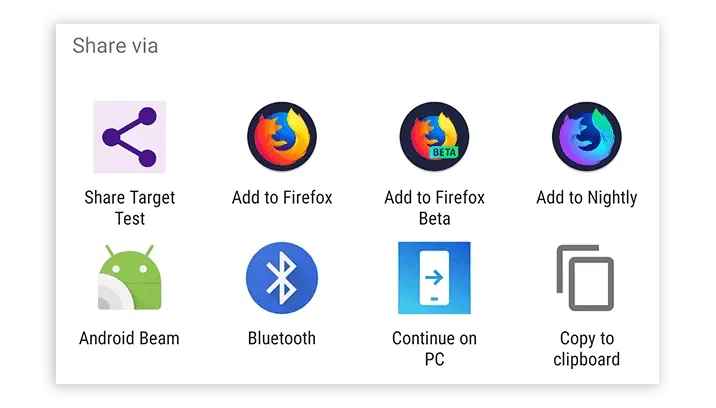Click the arrow inside Continue on PC icon
Viewport: 716px width, 408px height.
pos(434,277)
